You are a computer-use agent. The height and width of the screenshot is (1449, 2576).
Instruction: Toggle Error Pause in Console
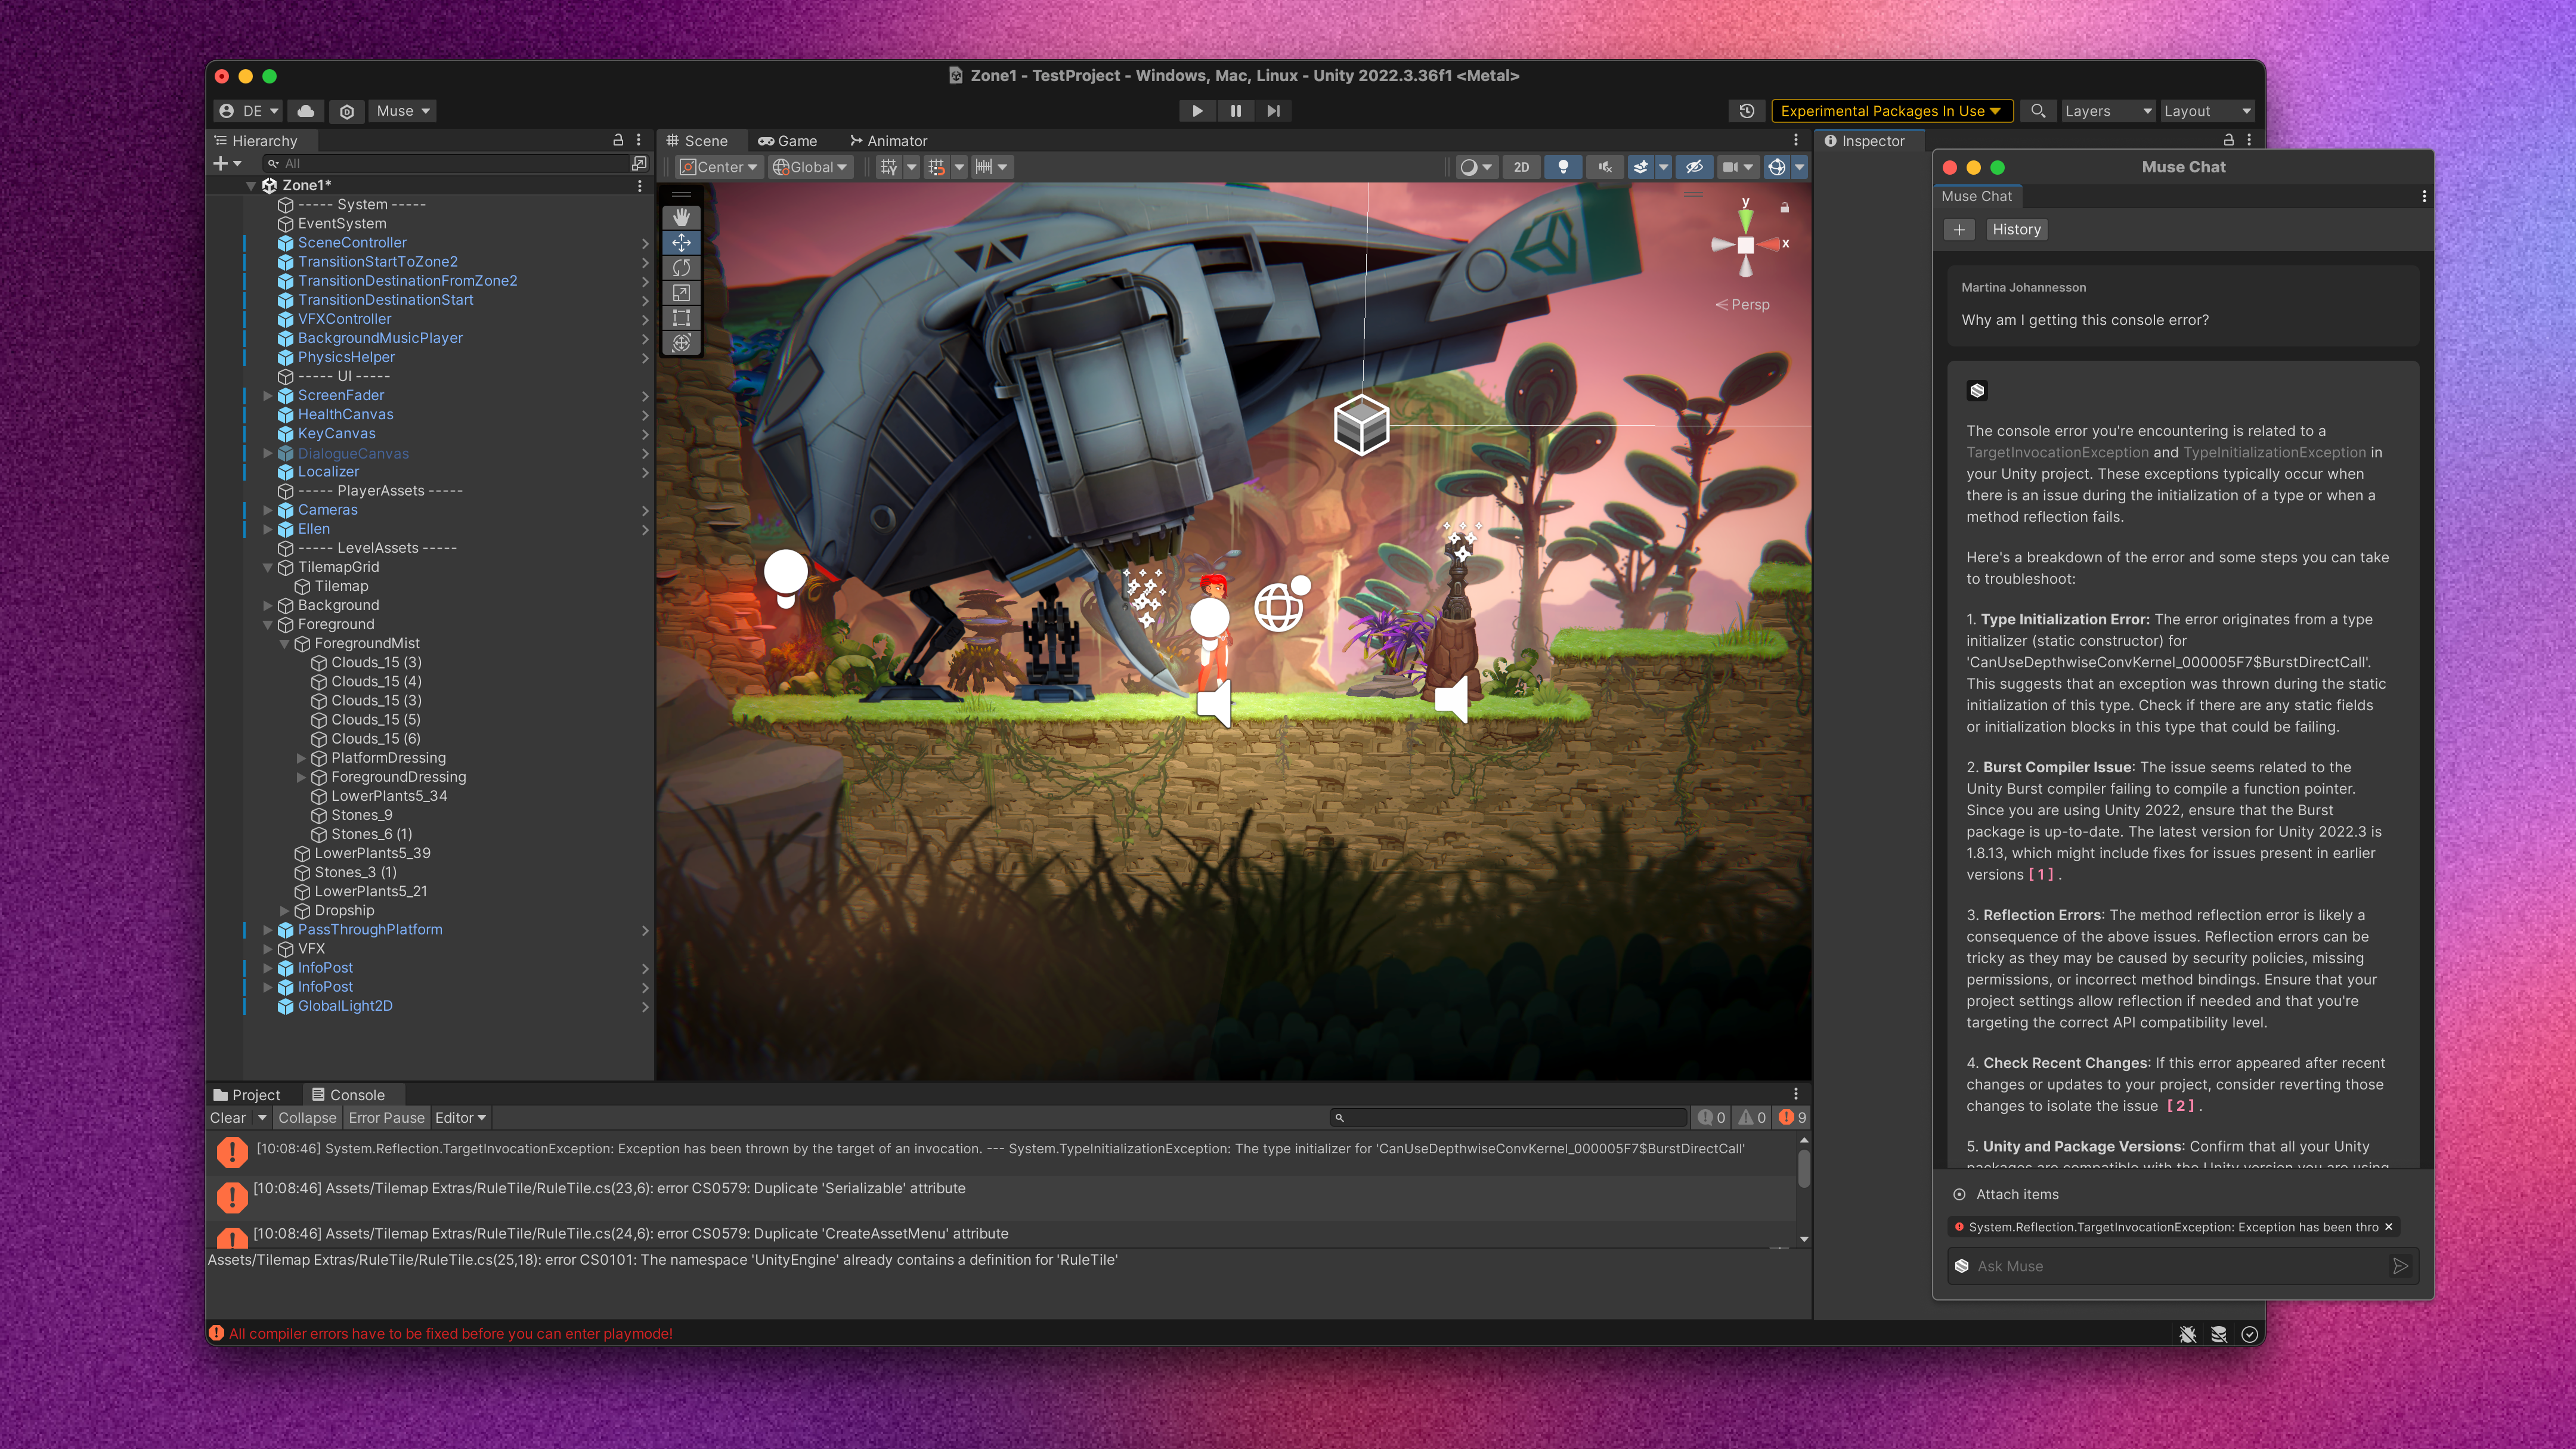tap(386, 1118)
